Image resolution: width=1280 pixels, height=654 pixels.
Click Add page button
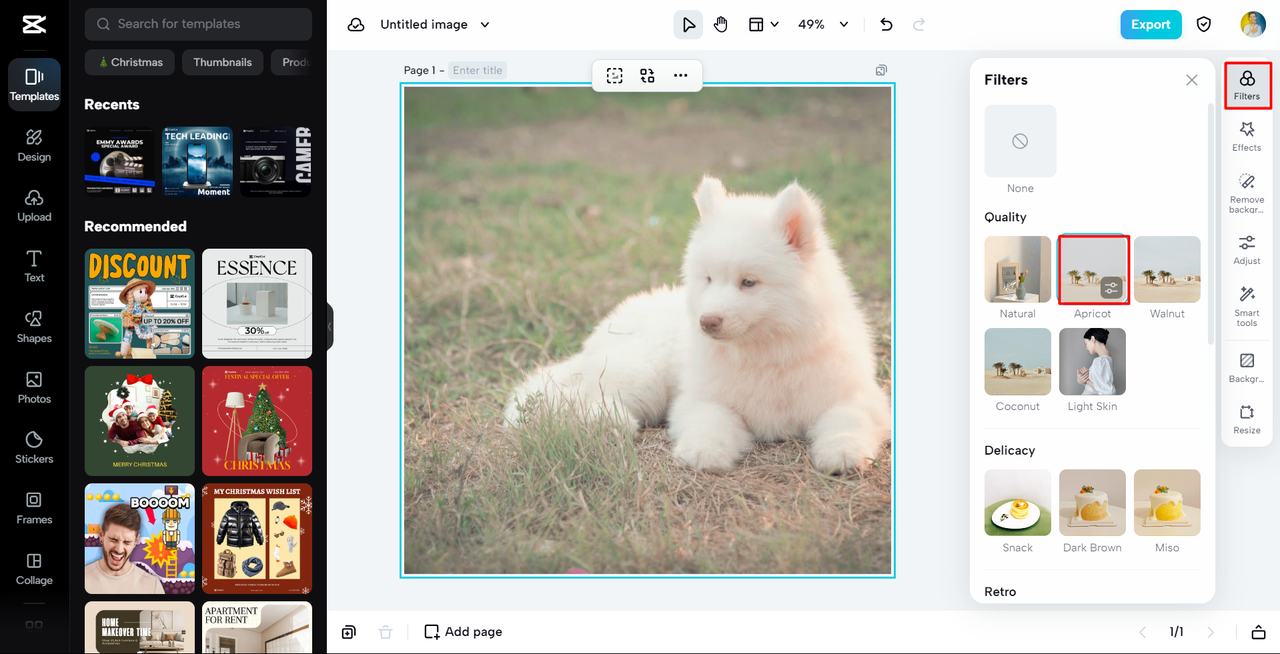tap(463, 632)
